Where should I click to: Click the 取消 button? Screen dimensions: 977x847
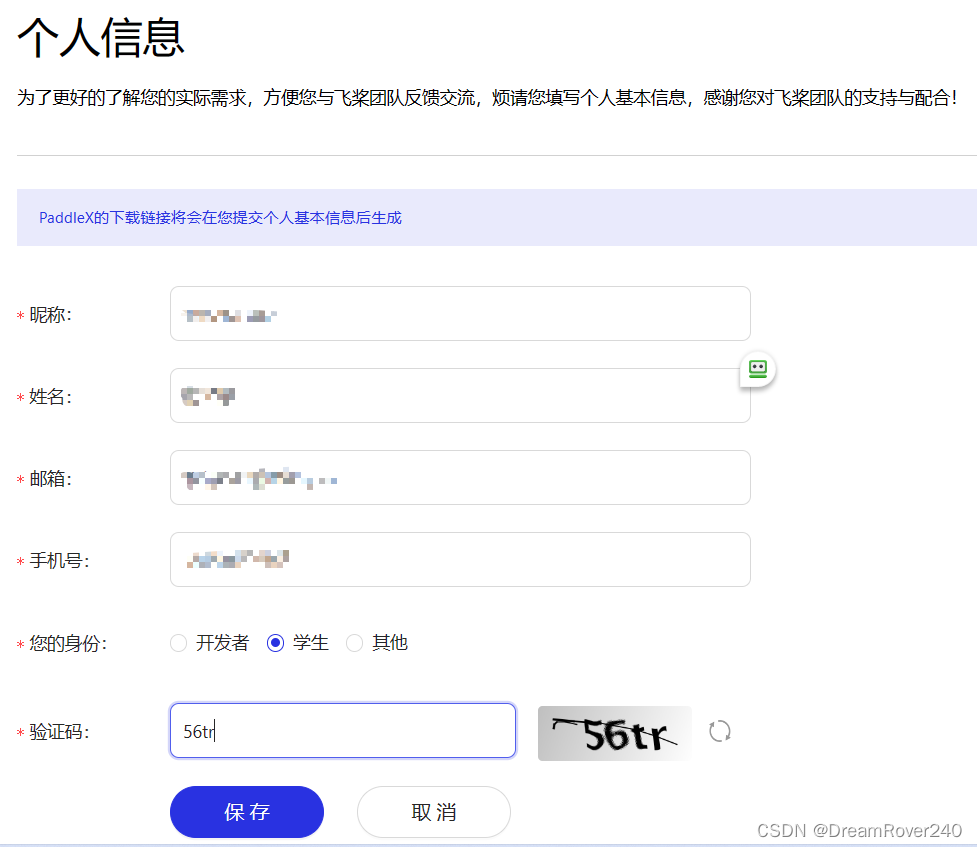tap(434, 811)
